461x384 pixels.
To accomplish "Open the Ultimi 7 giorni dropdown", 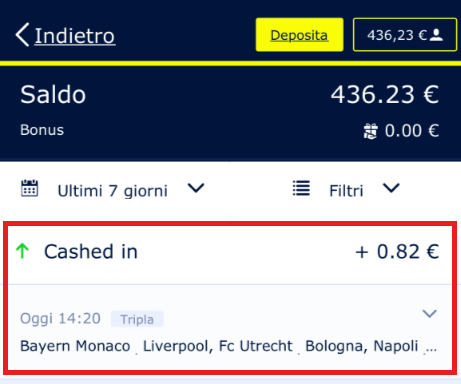I will (x=113, y=190).
